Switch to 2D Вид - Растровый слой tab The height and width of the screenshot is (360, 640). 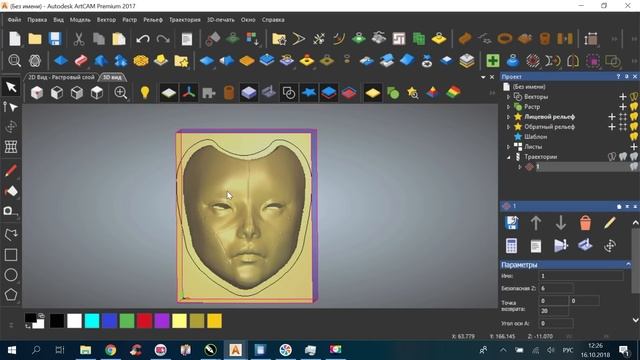[61, 77]
